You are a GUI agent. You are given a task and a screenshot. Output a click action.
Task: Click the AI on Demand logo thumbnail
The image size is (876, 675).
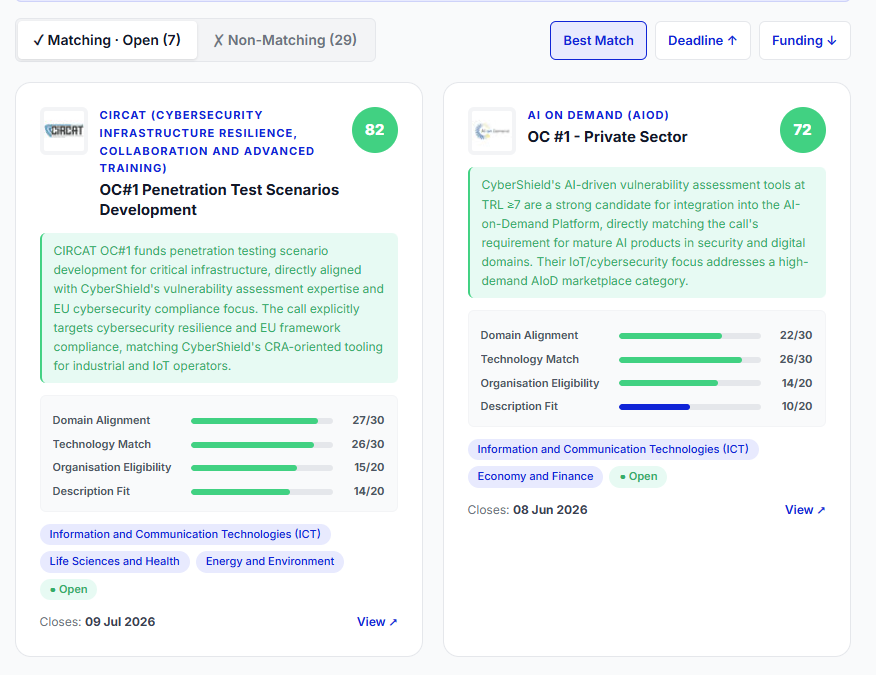pos(492,131)
